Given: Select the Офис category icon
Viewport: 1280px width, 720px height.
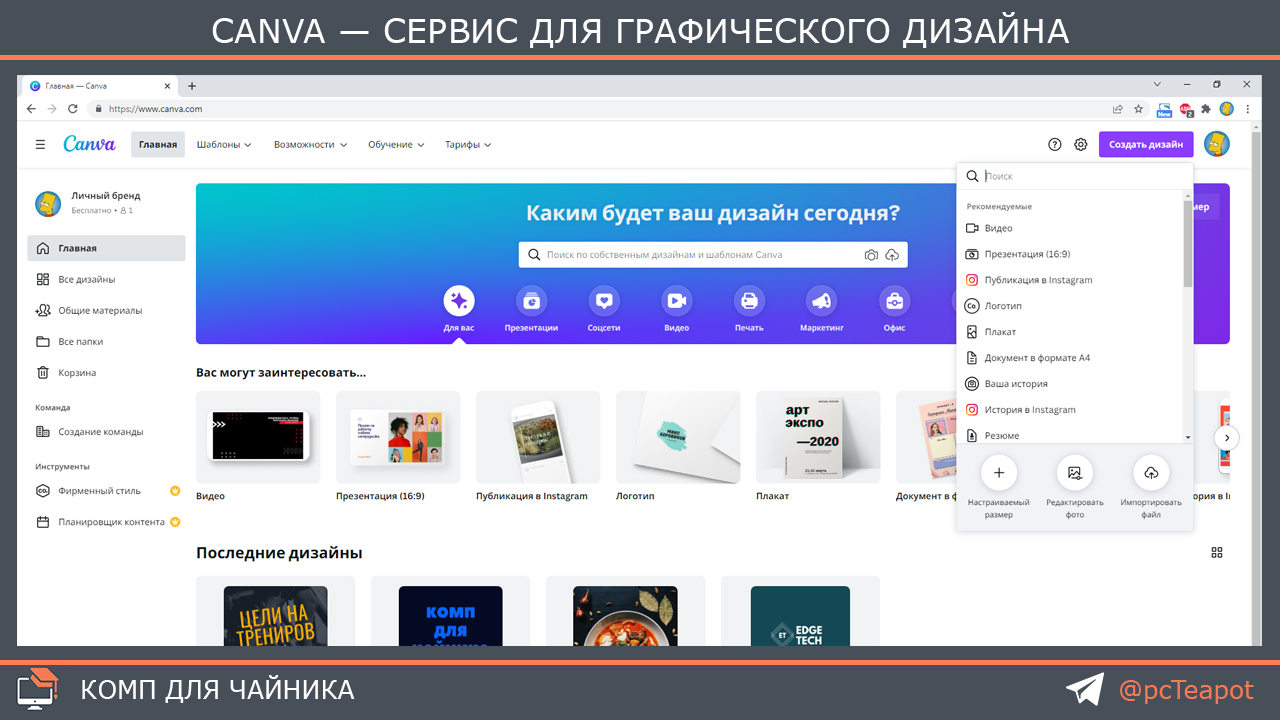Looking at the screenshot, I should point(894,300).
